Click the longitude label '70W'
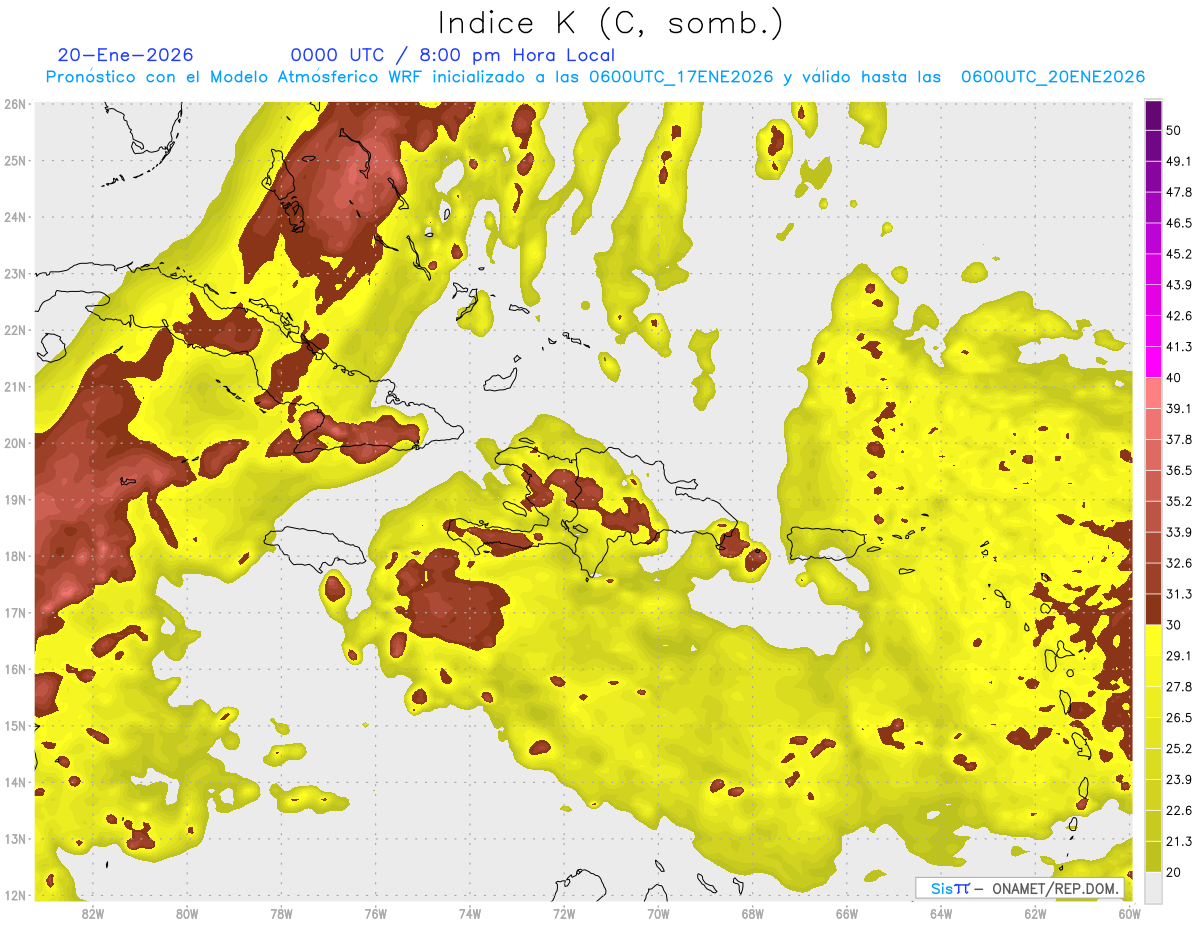This screenshot has width=1200, height=927. tap(658, 913)
